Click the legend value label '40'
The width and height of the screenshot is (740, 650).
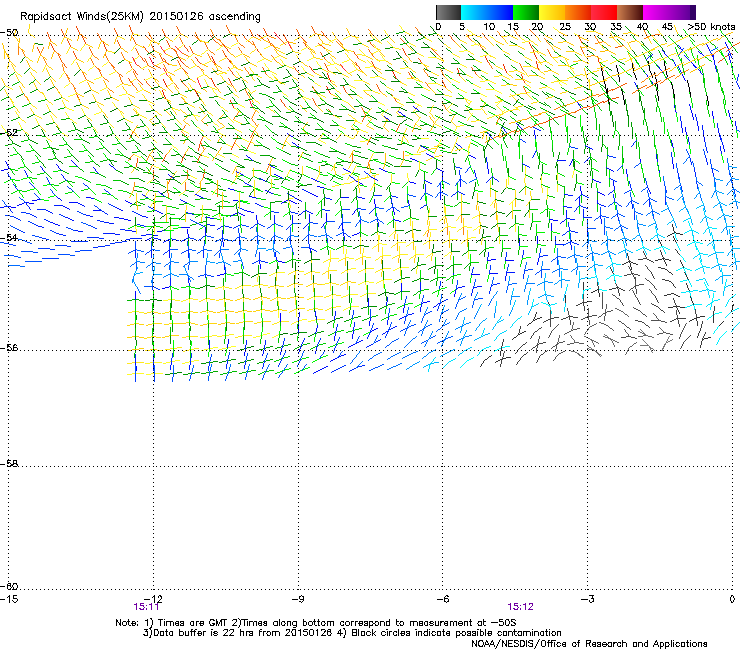642,27
